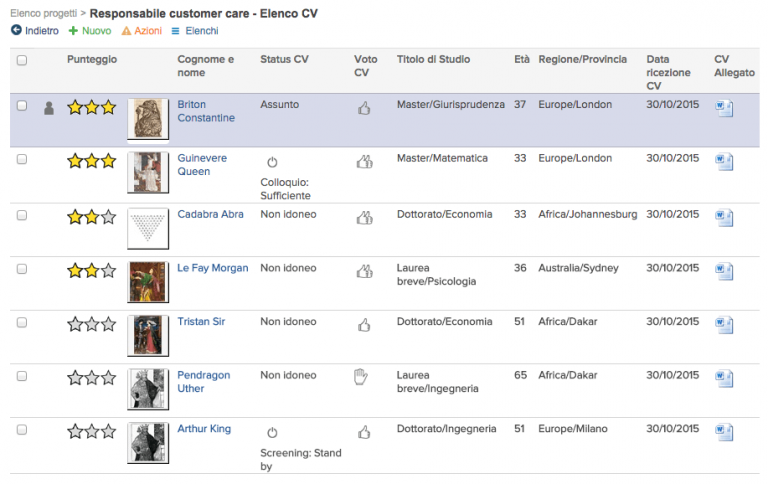Click Guinevere Queen's photo thumbnail
The image size is (768, 484).
point(148,172)
